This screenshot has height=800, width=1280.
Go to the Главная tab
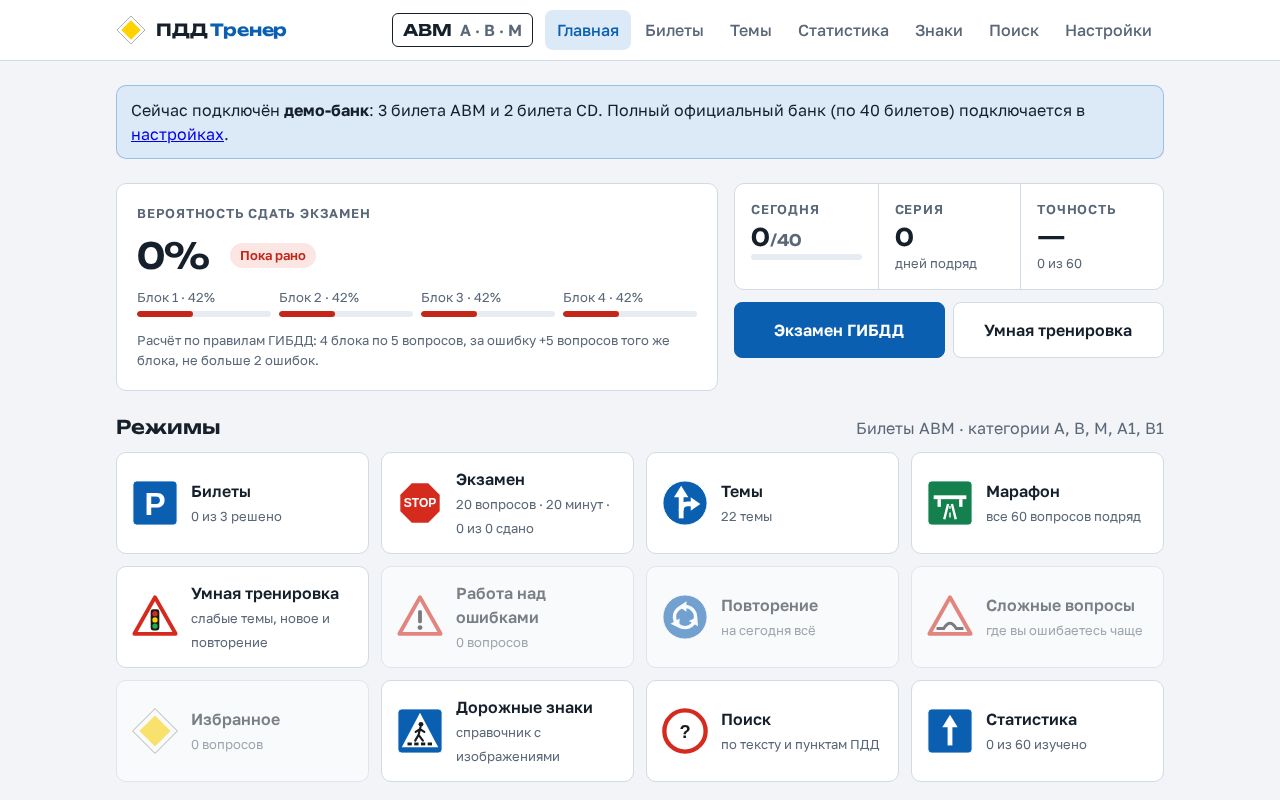(588, 30)
